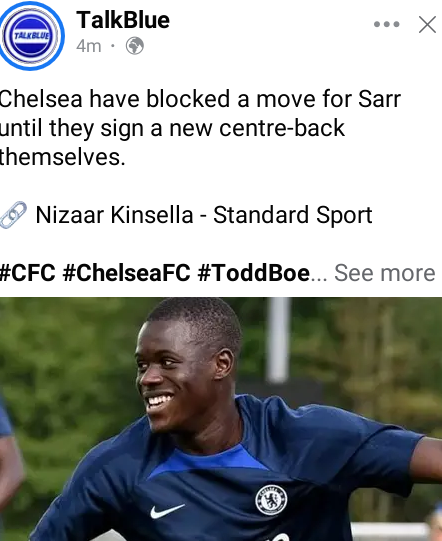Viewport: 442px width, 541px height.
Task: Dismiss the post with the X
Action: pyautogui.click(x=427, y=24)
